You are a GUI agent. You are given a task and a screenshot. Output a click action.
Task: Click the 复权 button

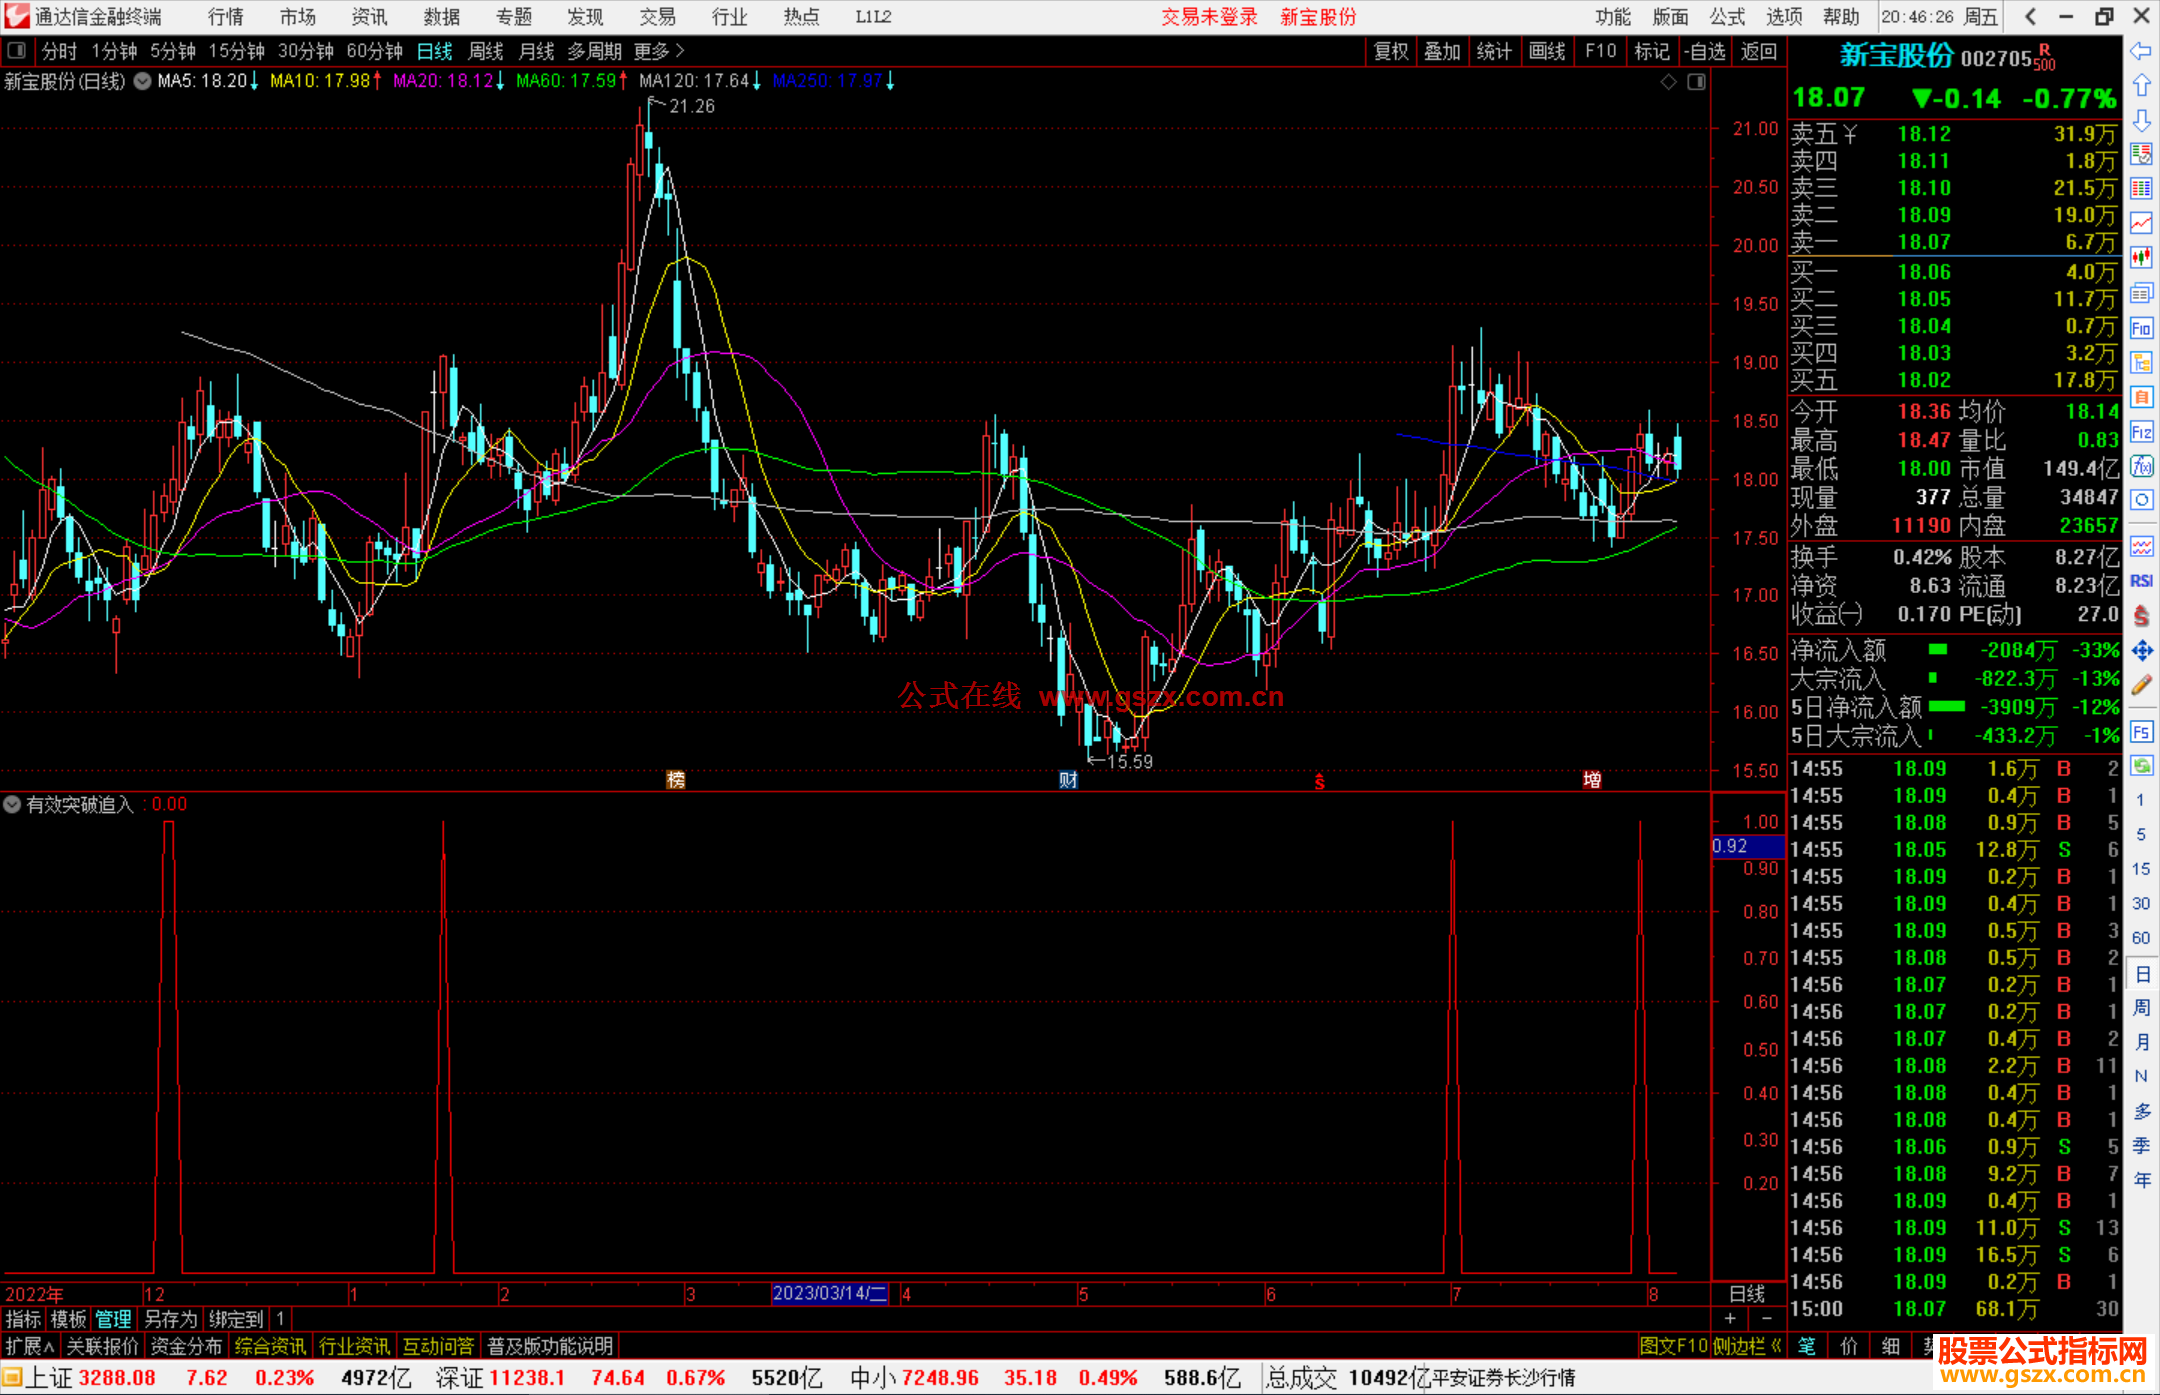point(1390,51)
